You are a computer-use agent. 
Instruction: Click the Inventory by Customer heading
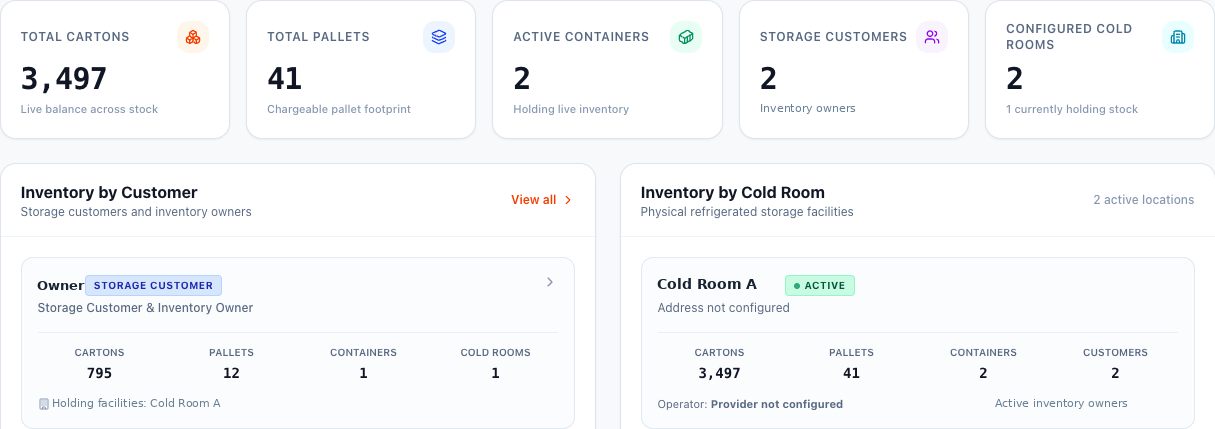coord(109,192)
